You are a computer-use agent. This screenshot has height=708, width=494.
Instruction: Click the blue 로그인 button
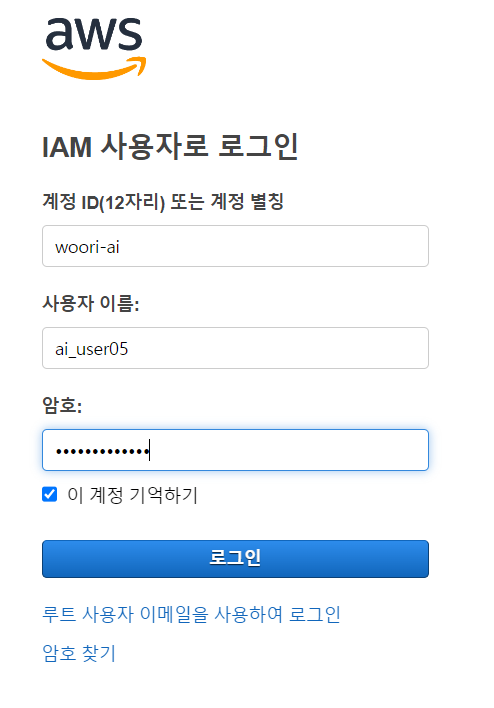click(x=235, y=559)
